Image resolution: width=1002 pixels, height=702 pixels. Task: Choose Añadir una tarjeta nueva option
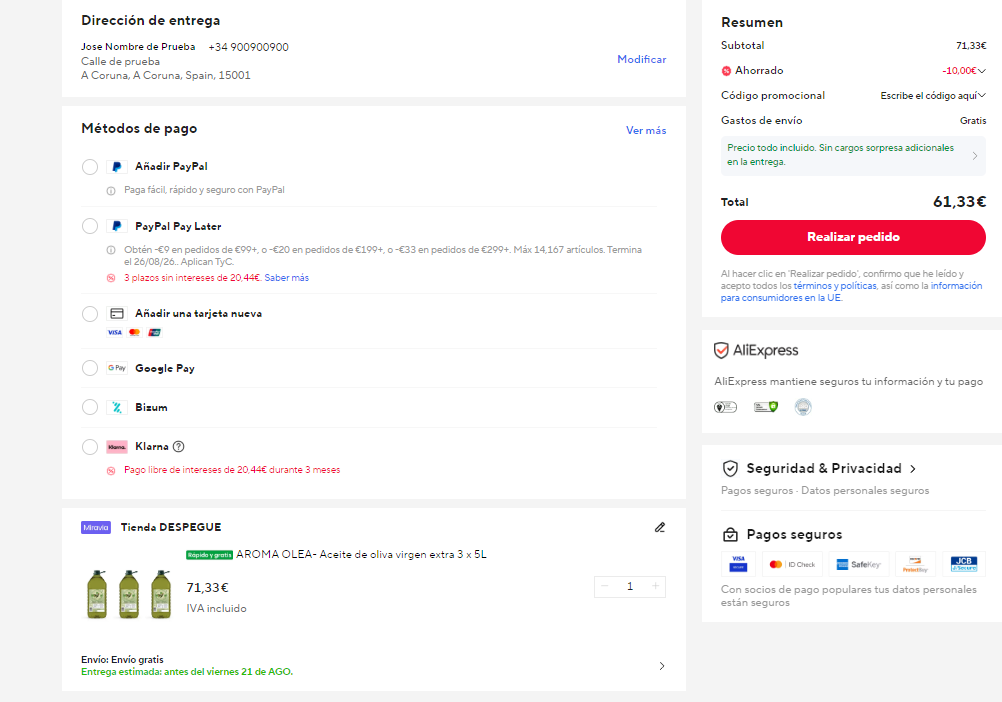pyautogui.click(x=89, y=314)
